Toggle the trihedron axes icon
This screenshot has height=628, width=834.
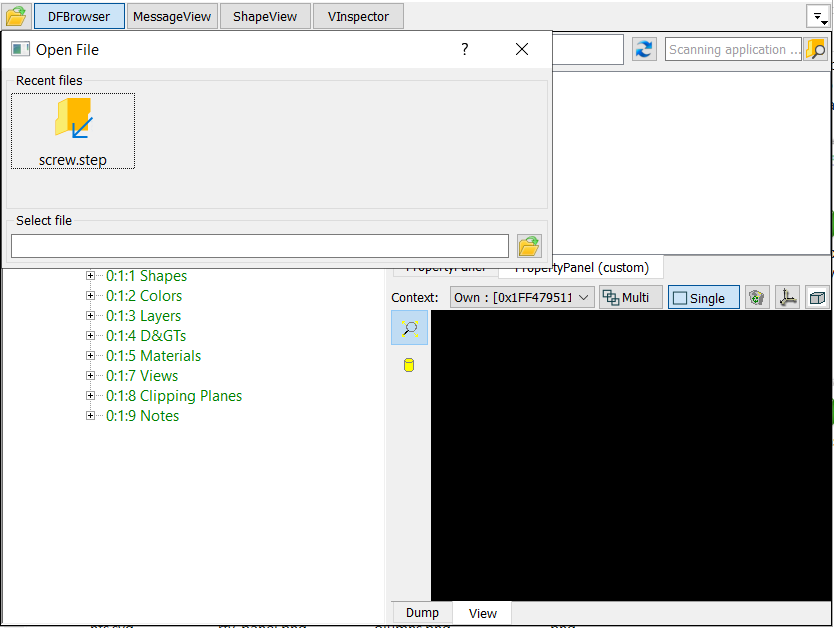click(788, 298)
